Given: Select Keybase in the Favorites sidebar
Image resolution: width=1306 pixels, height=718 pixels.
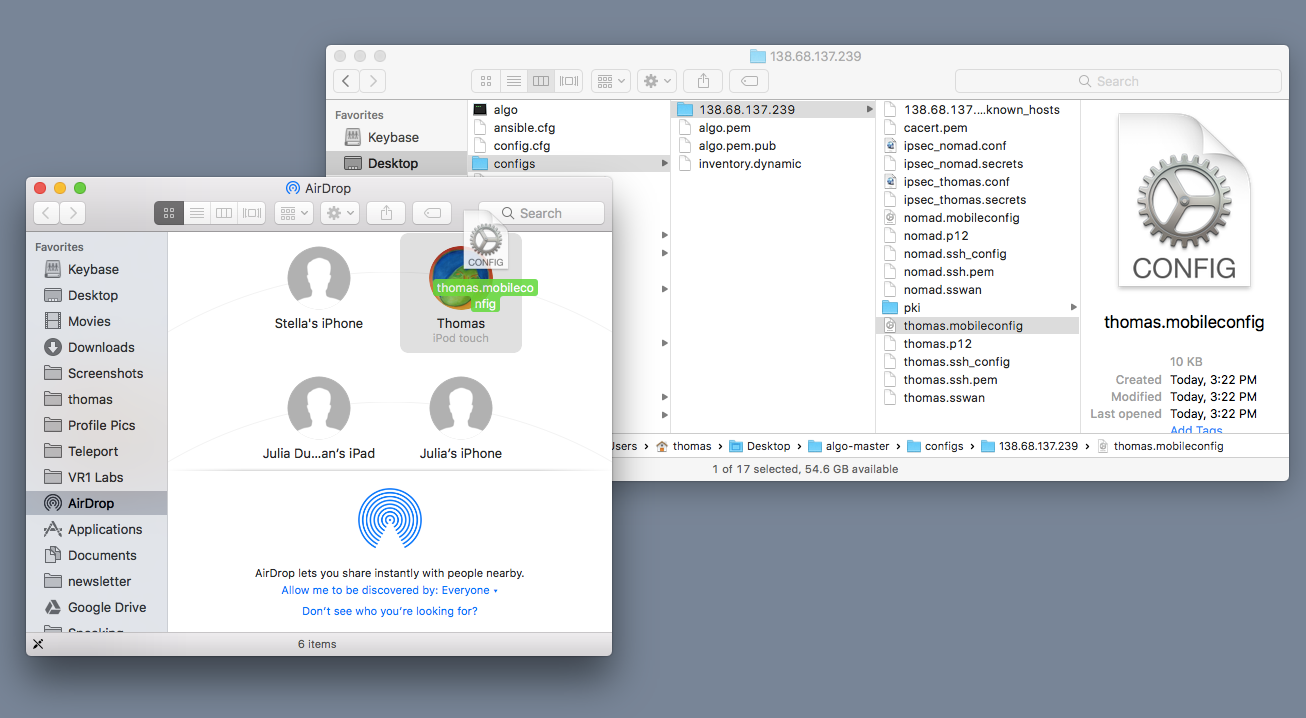Looking at the screenshot, I should [89, 269].
